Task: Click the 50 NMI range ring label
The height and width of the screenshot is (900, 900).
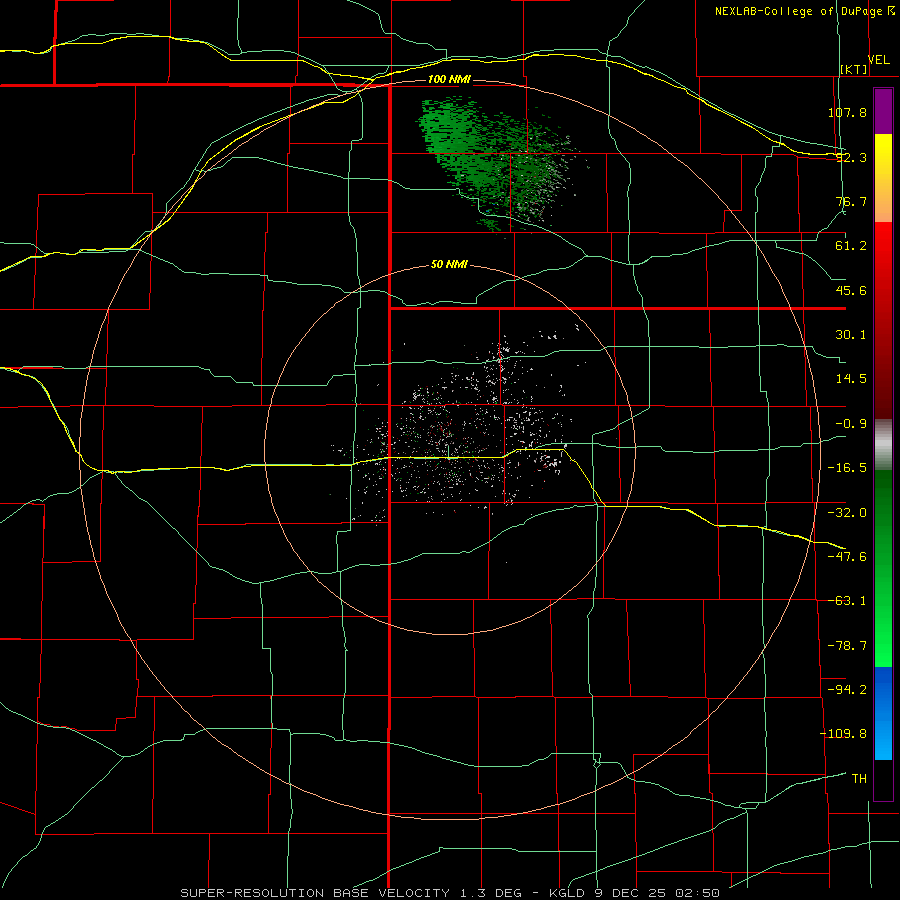Action: [x=449, y=264]
